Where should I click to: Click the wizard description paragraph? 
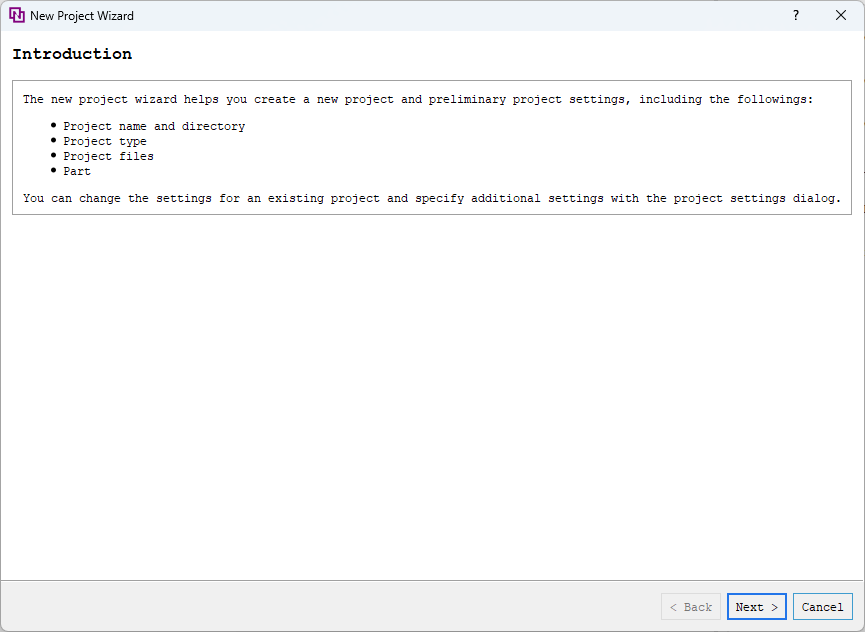click(420, 99)
